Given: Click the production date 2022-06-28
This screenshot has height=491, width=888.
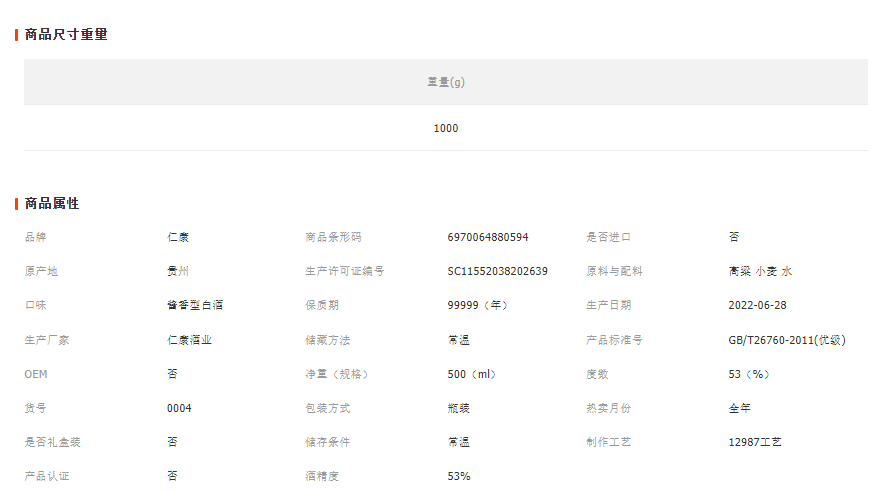Looking at the screenshot, I should pos(757,306).
